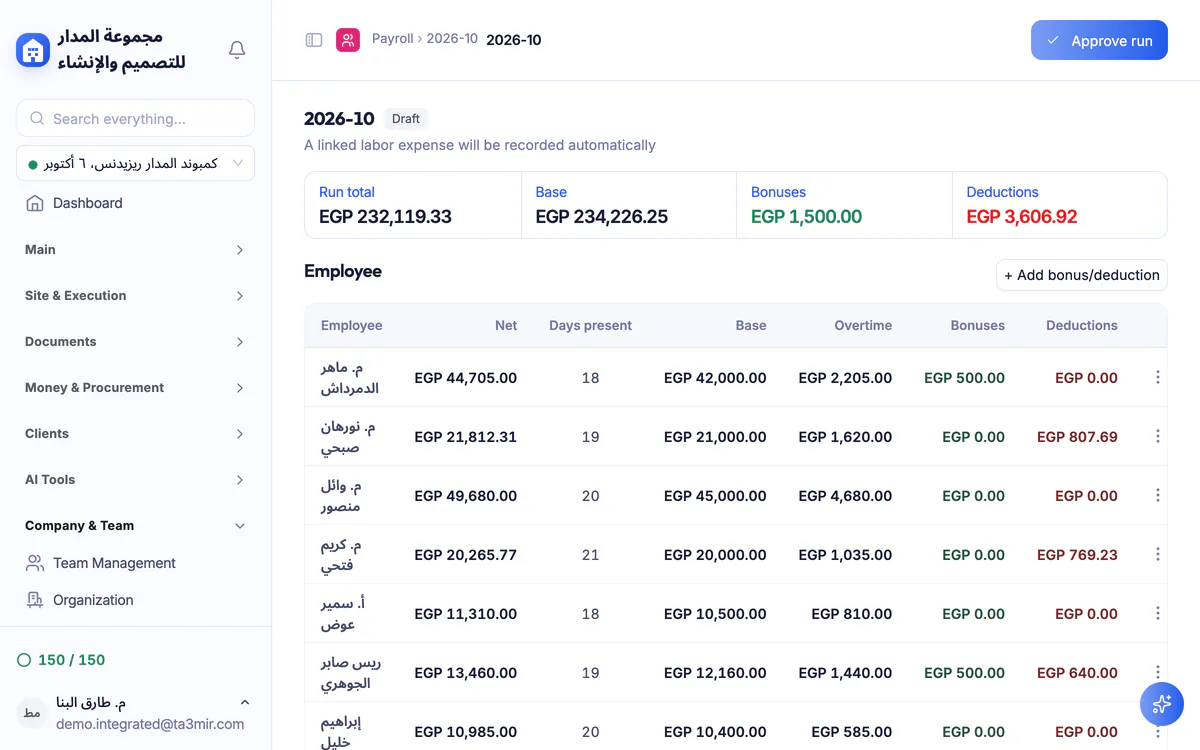Screen dimensions: 1200x750
Task: Focus the Search everything field
Action: (135, 118)
